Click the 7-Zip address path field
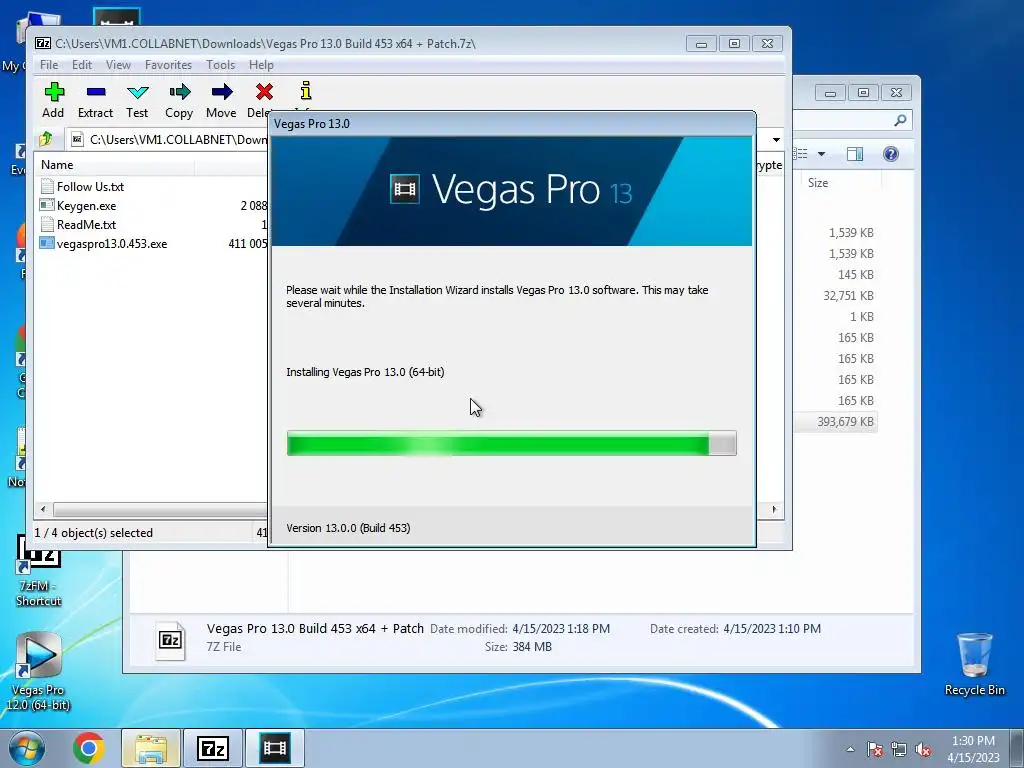Viewport: 1024px width, 768px height. (176, 139)
